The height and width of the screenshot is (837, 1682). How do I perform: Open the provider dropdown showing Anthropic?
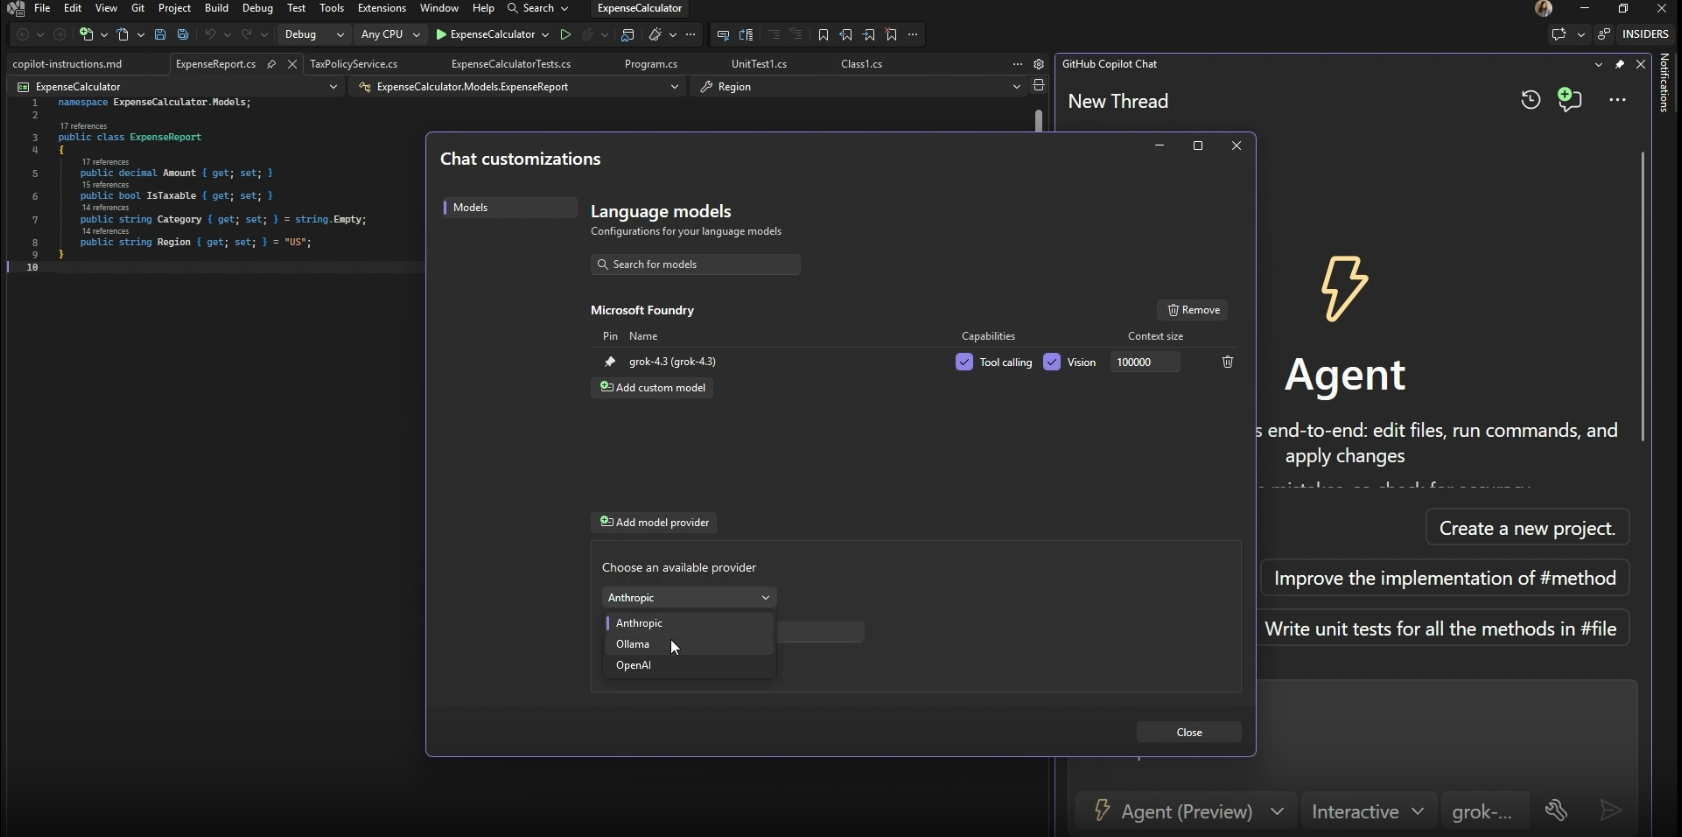tap(689, 598)
